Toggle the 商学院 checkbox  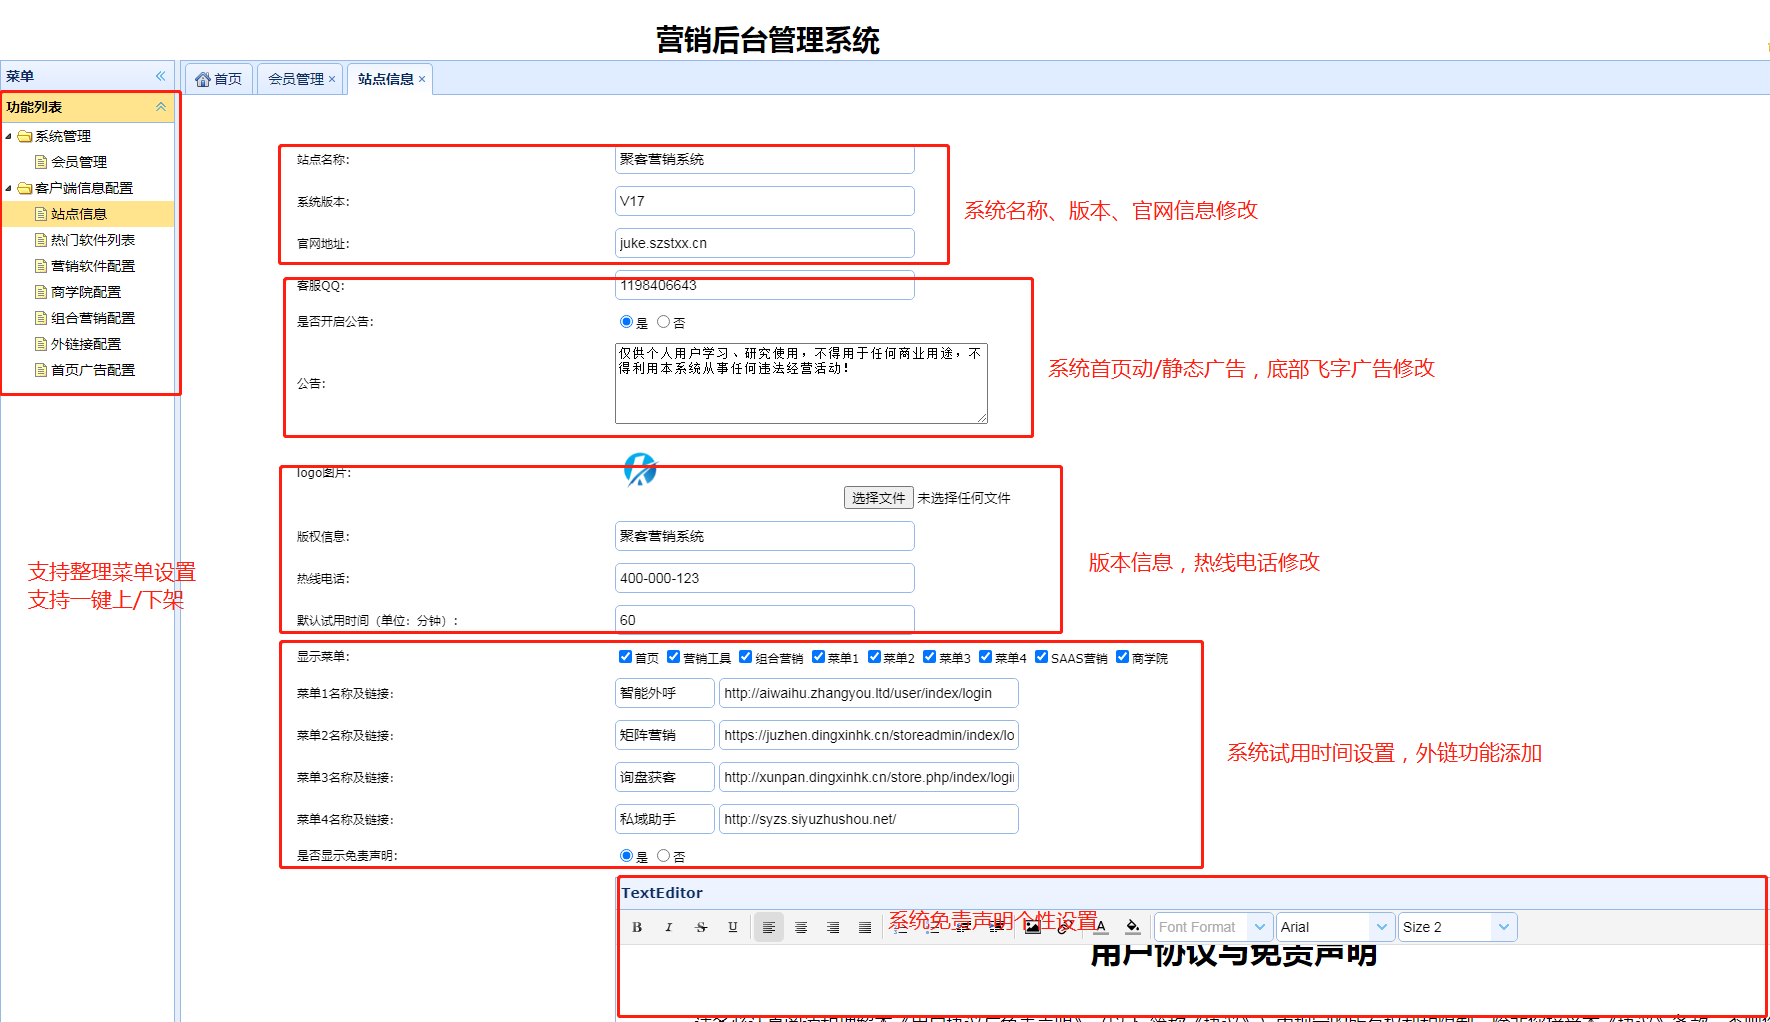click(x=1122, y=657)
